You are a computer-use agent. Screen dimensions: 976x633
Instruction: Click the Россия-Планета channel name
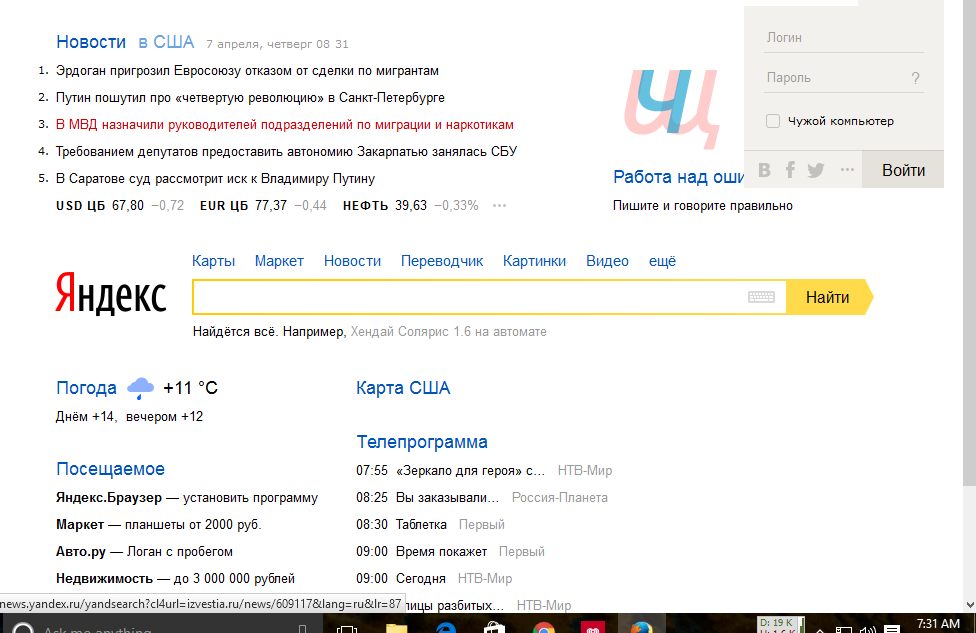point(560,497)
